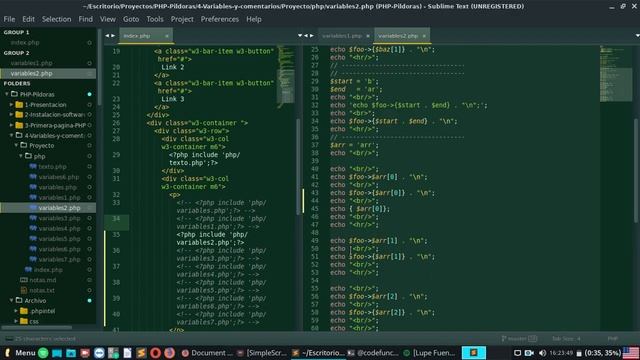Open the volume control in tray
The width and height of the screenshot is (640, 360).
coord(542,353)
